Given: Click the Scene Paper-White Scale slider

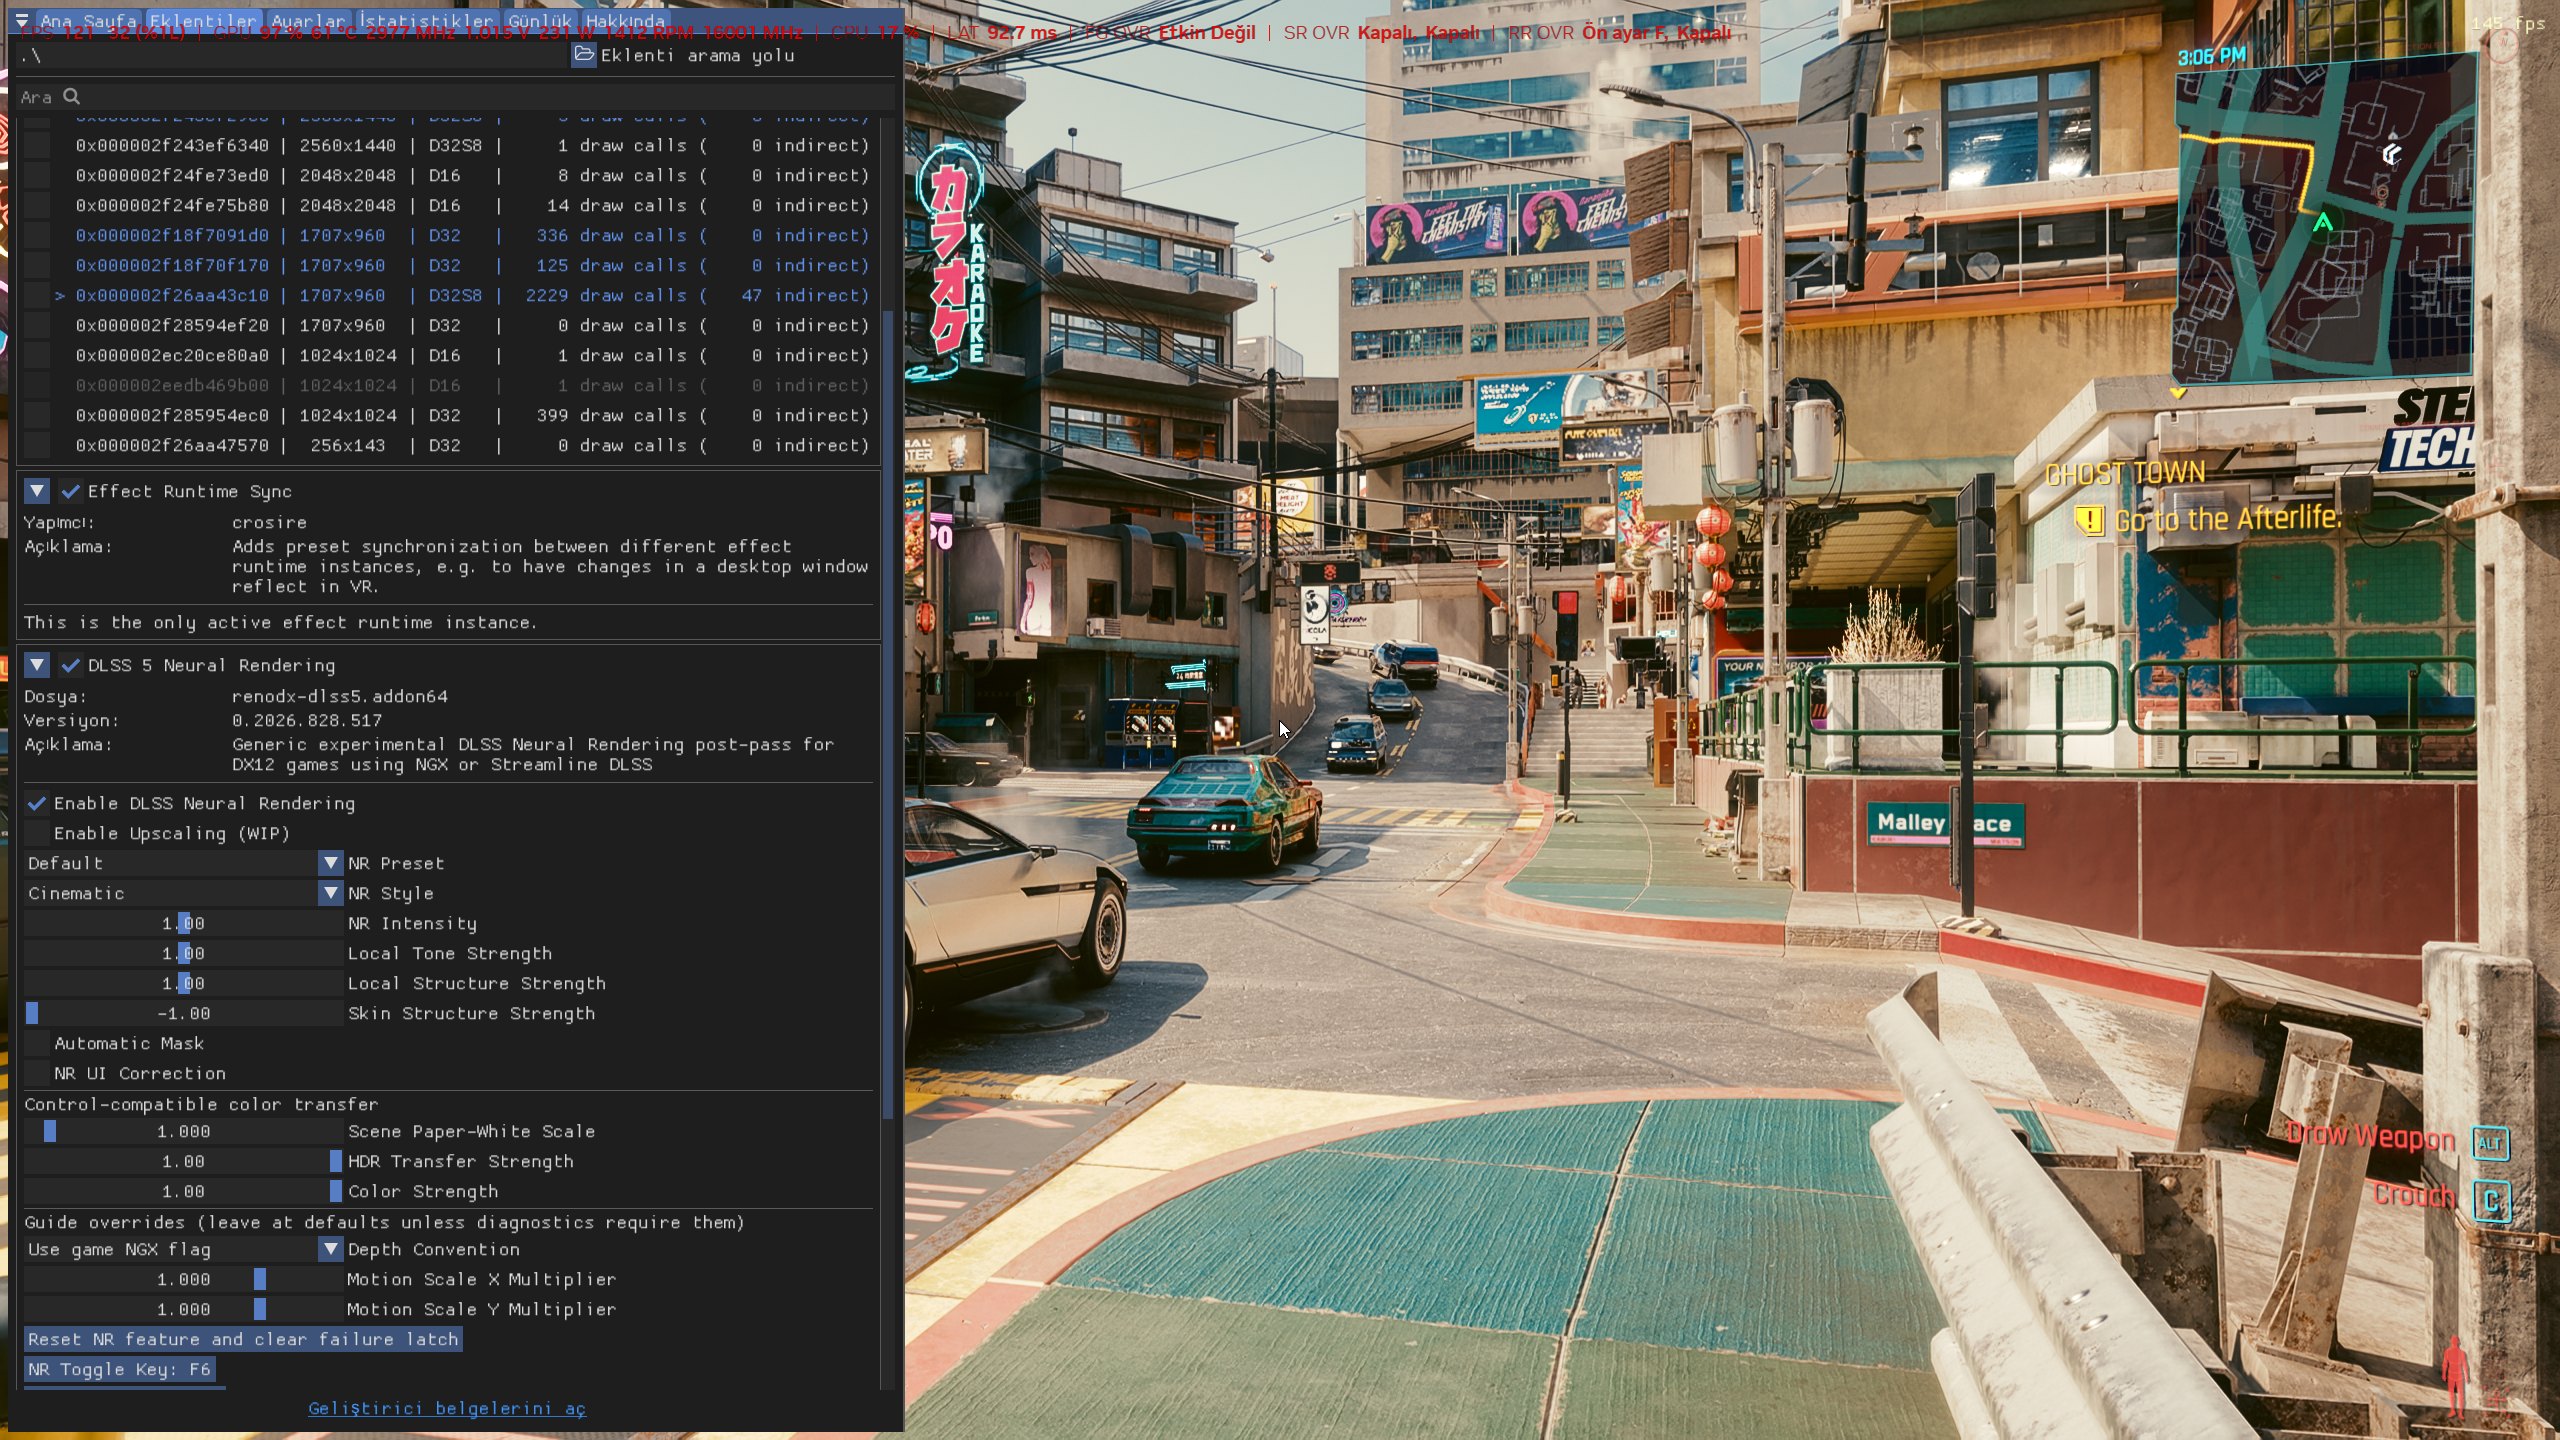Looking at the screenshot, I should tap(184, 1131).
